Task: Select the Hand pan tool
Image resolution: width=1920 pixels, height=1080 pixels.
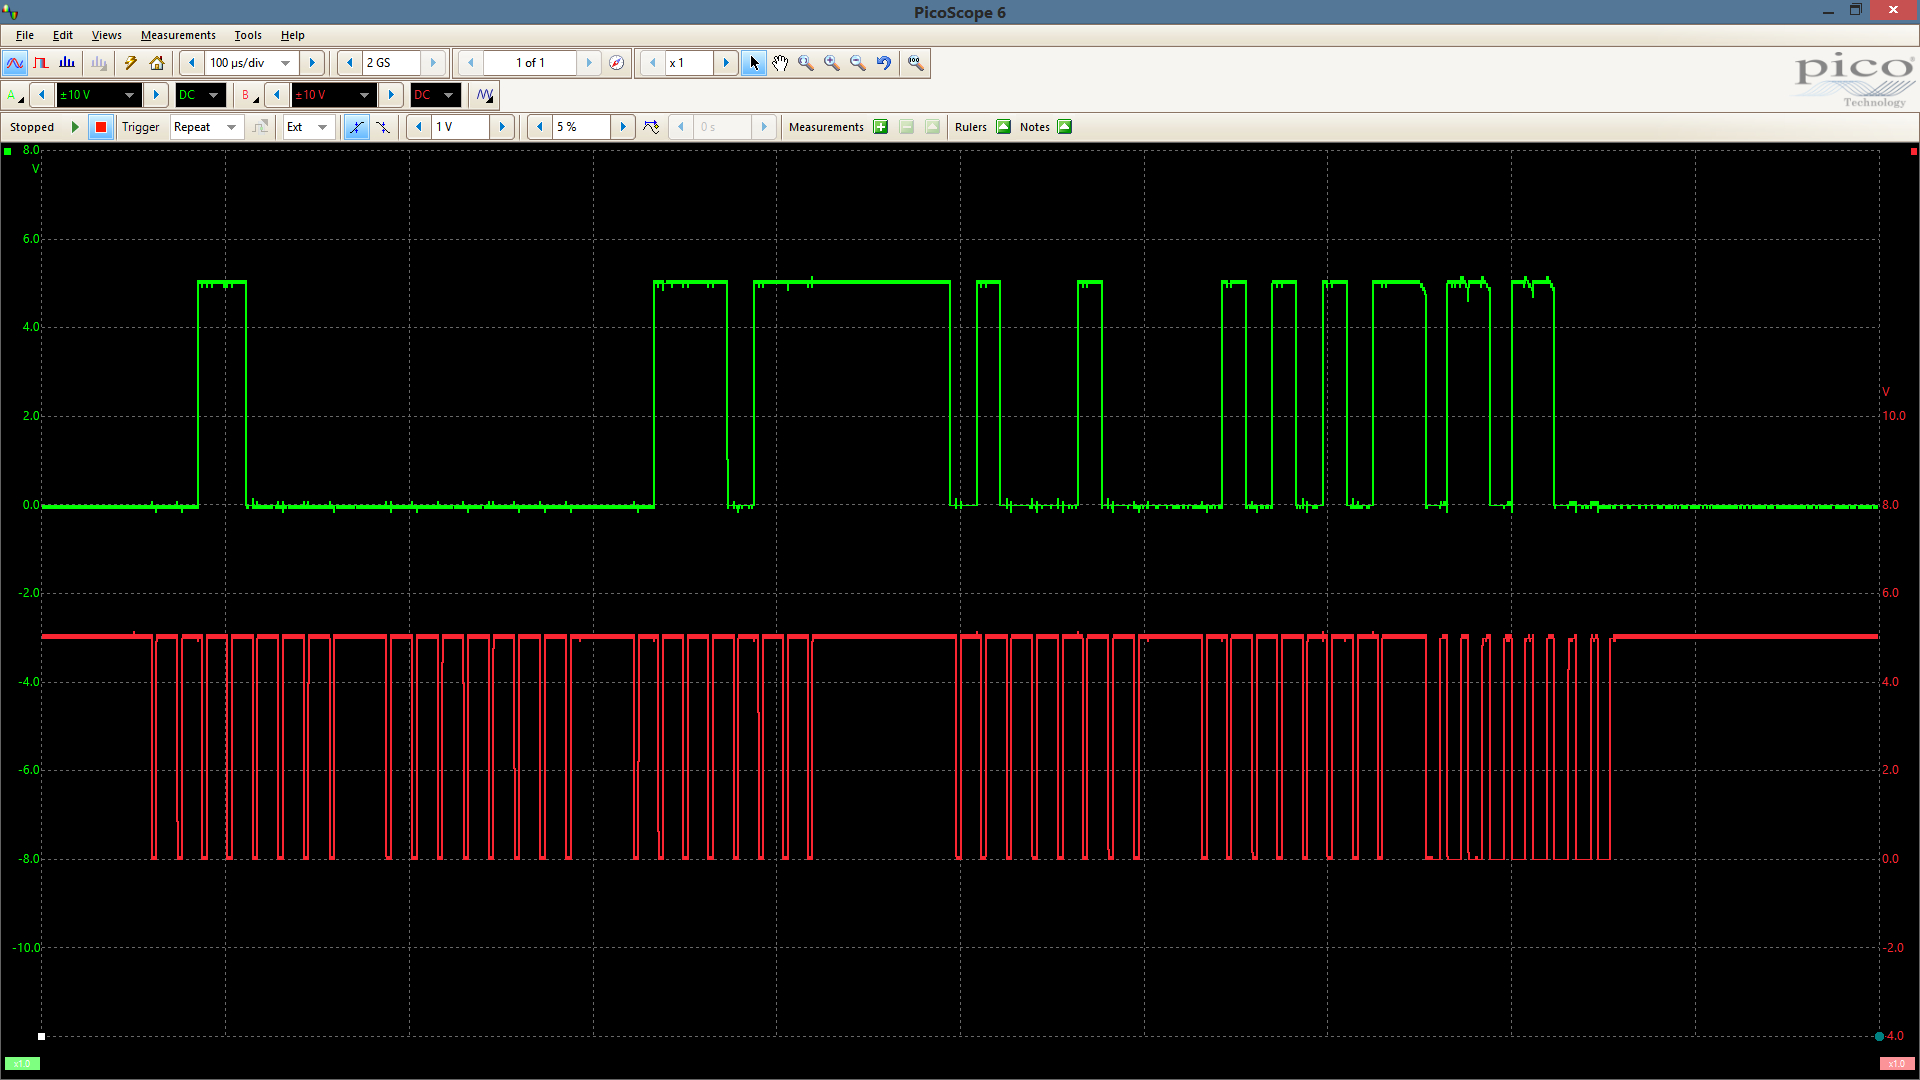Action: tap(780, 63)
